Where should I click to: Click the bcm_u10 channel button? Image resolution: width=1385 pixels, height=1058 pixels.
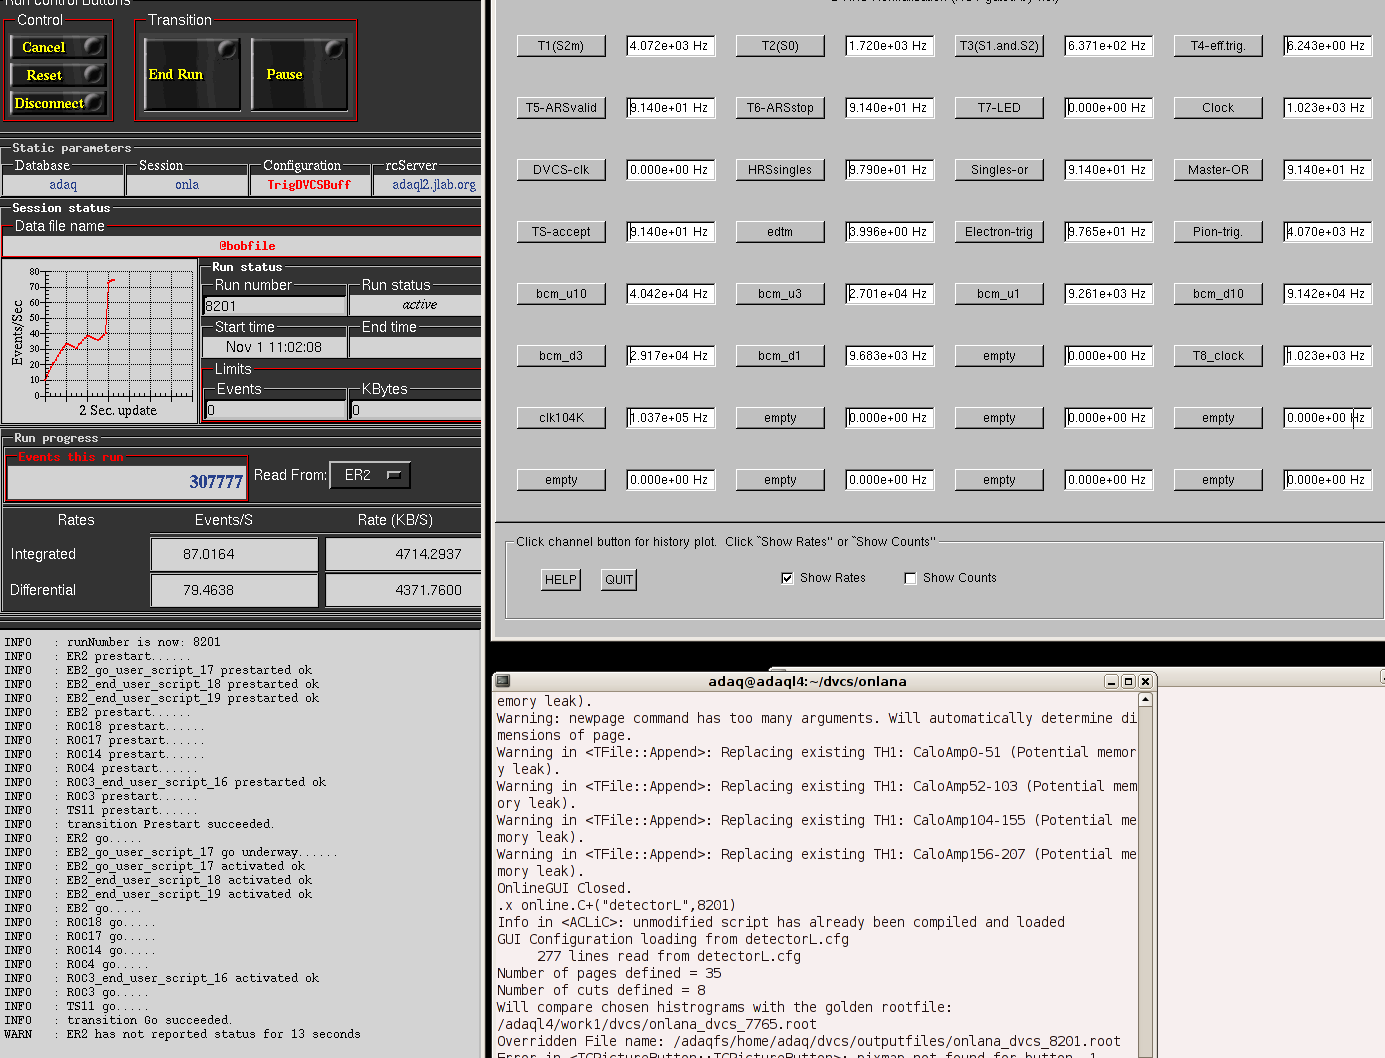tap(561, 294)
